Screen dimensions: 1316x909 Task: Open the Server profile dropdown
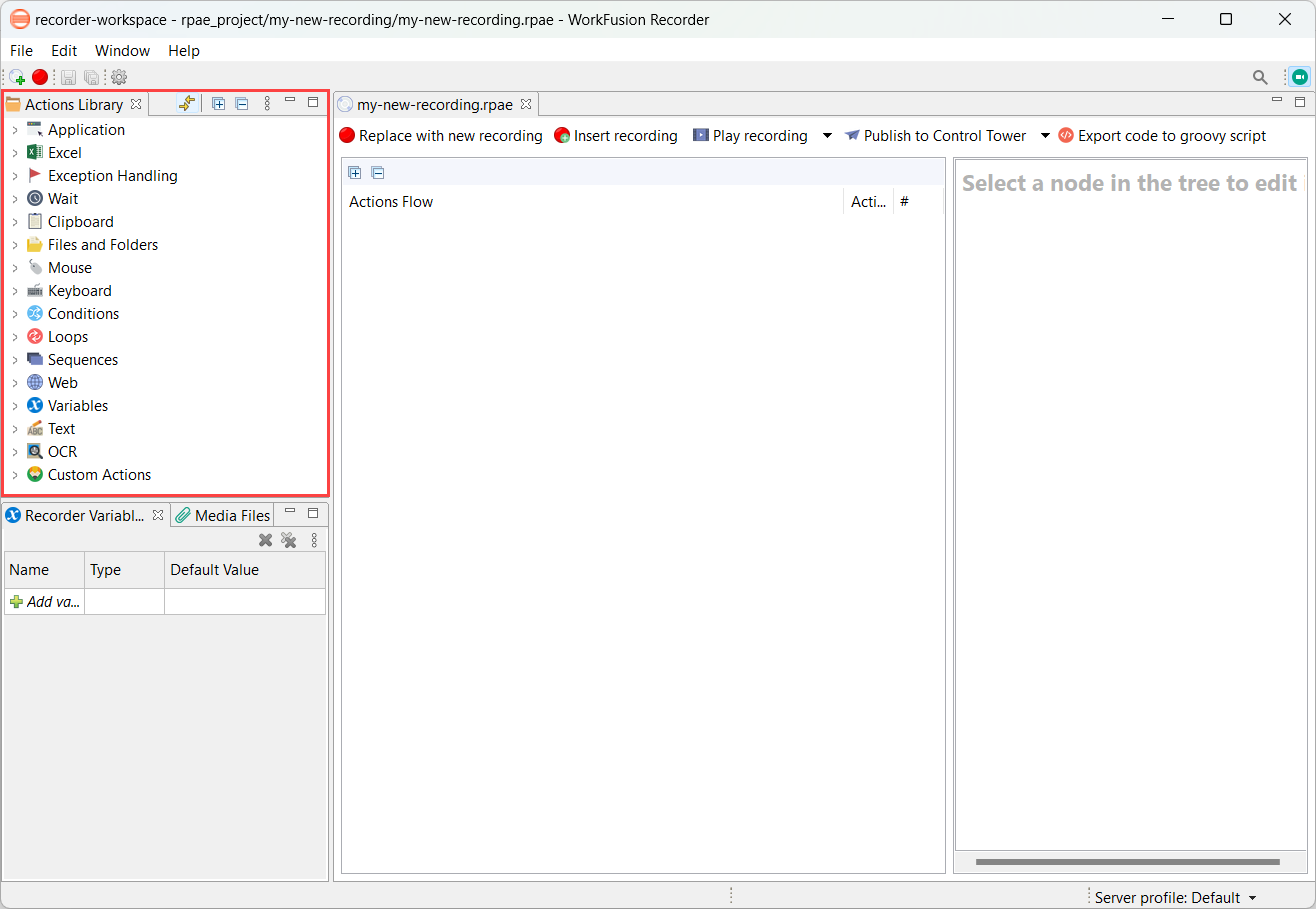pyautogui.click(x=1176, y=897)
